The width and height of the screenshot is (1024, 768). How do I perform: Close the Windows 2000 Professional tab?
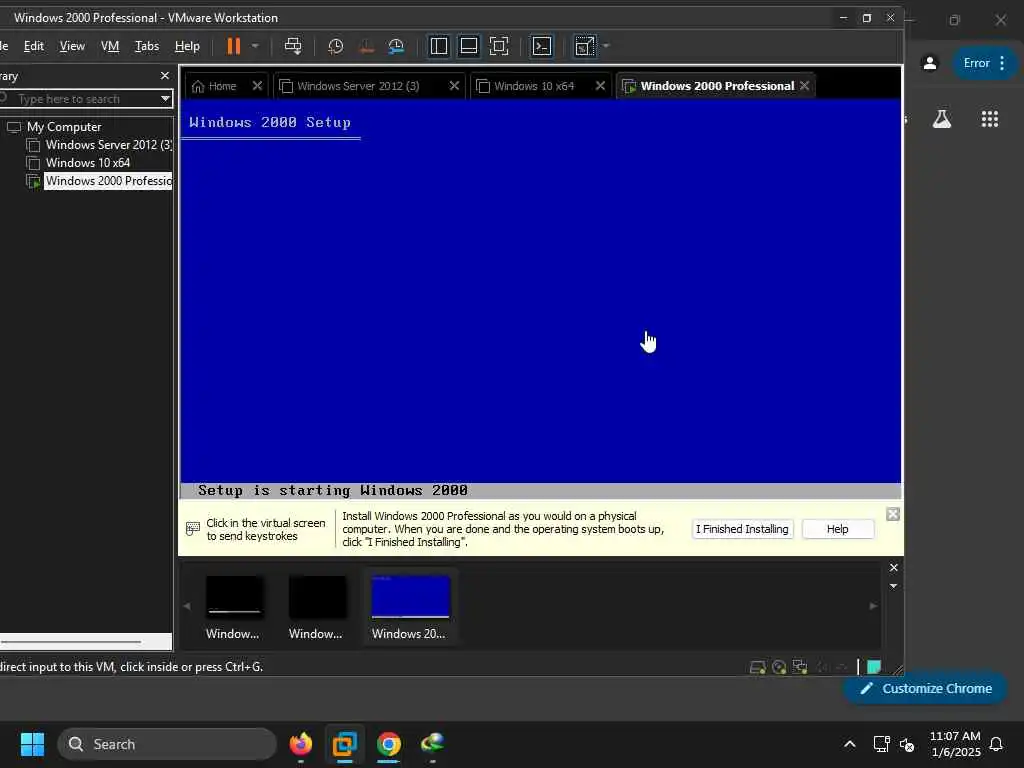pos(805,86)
